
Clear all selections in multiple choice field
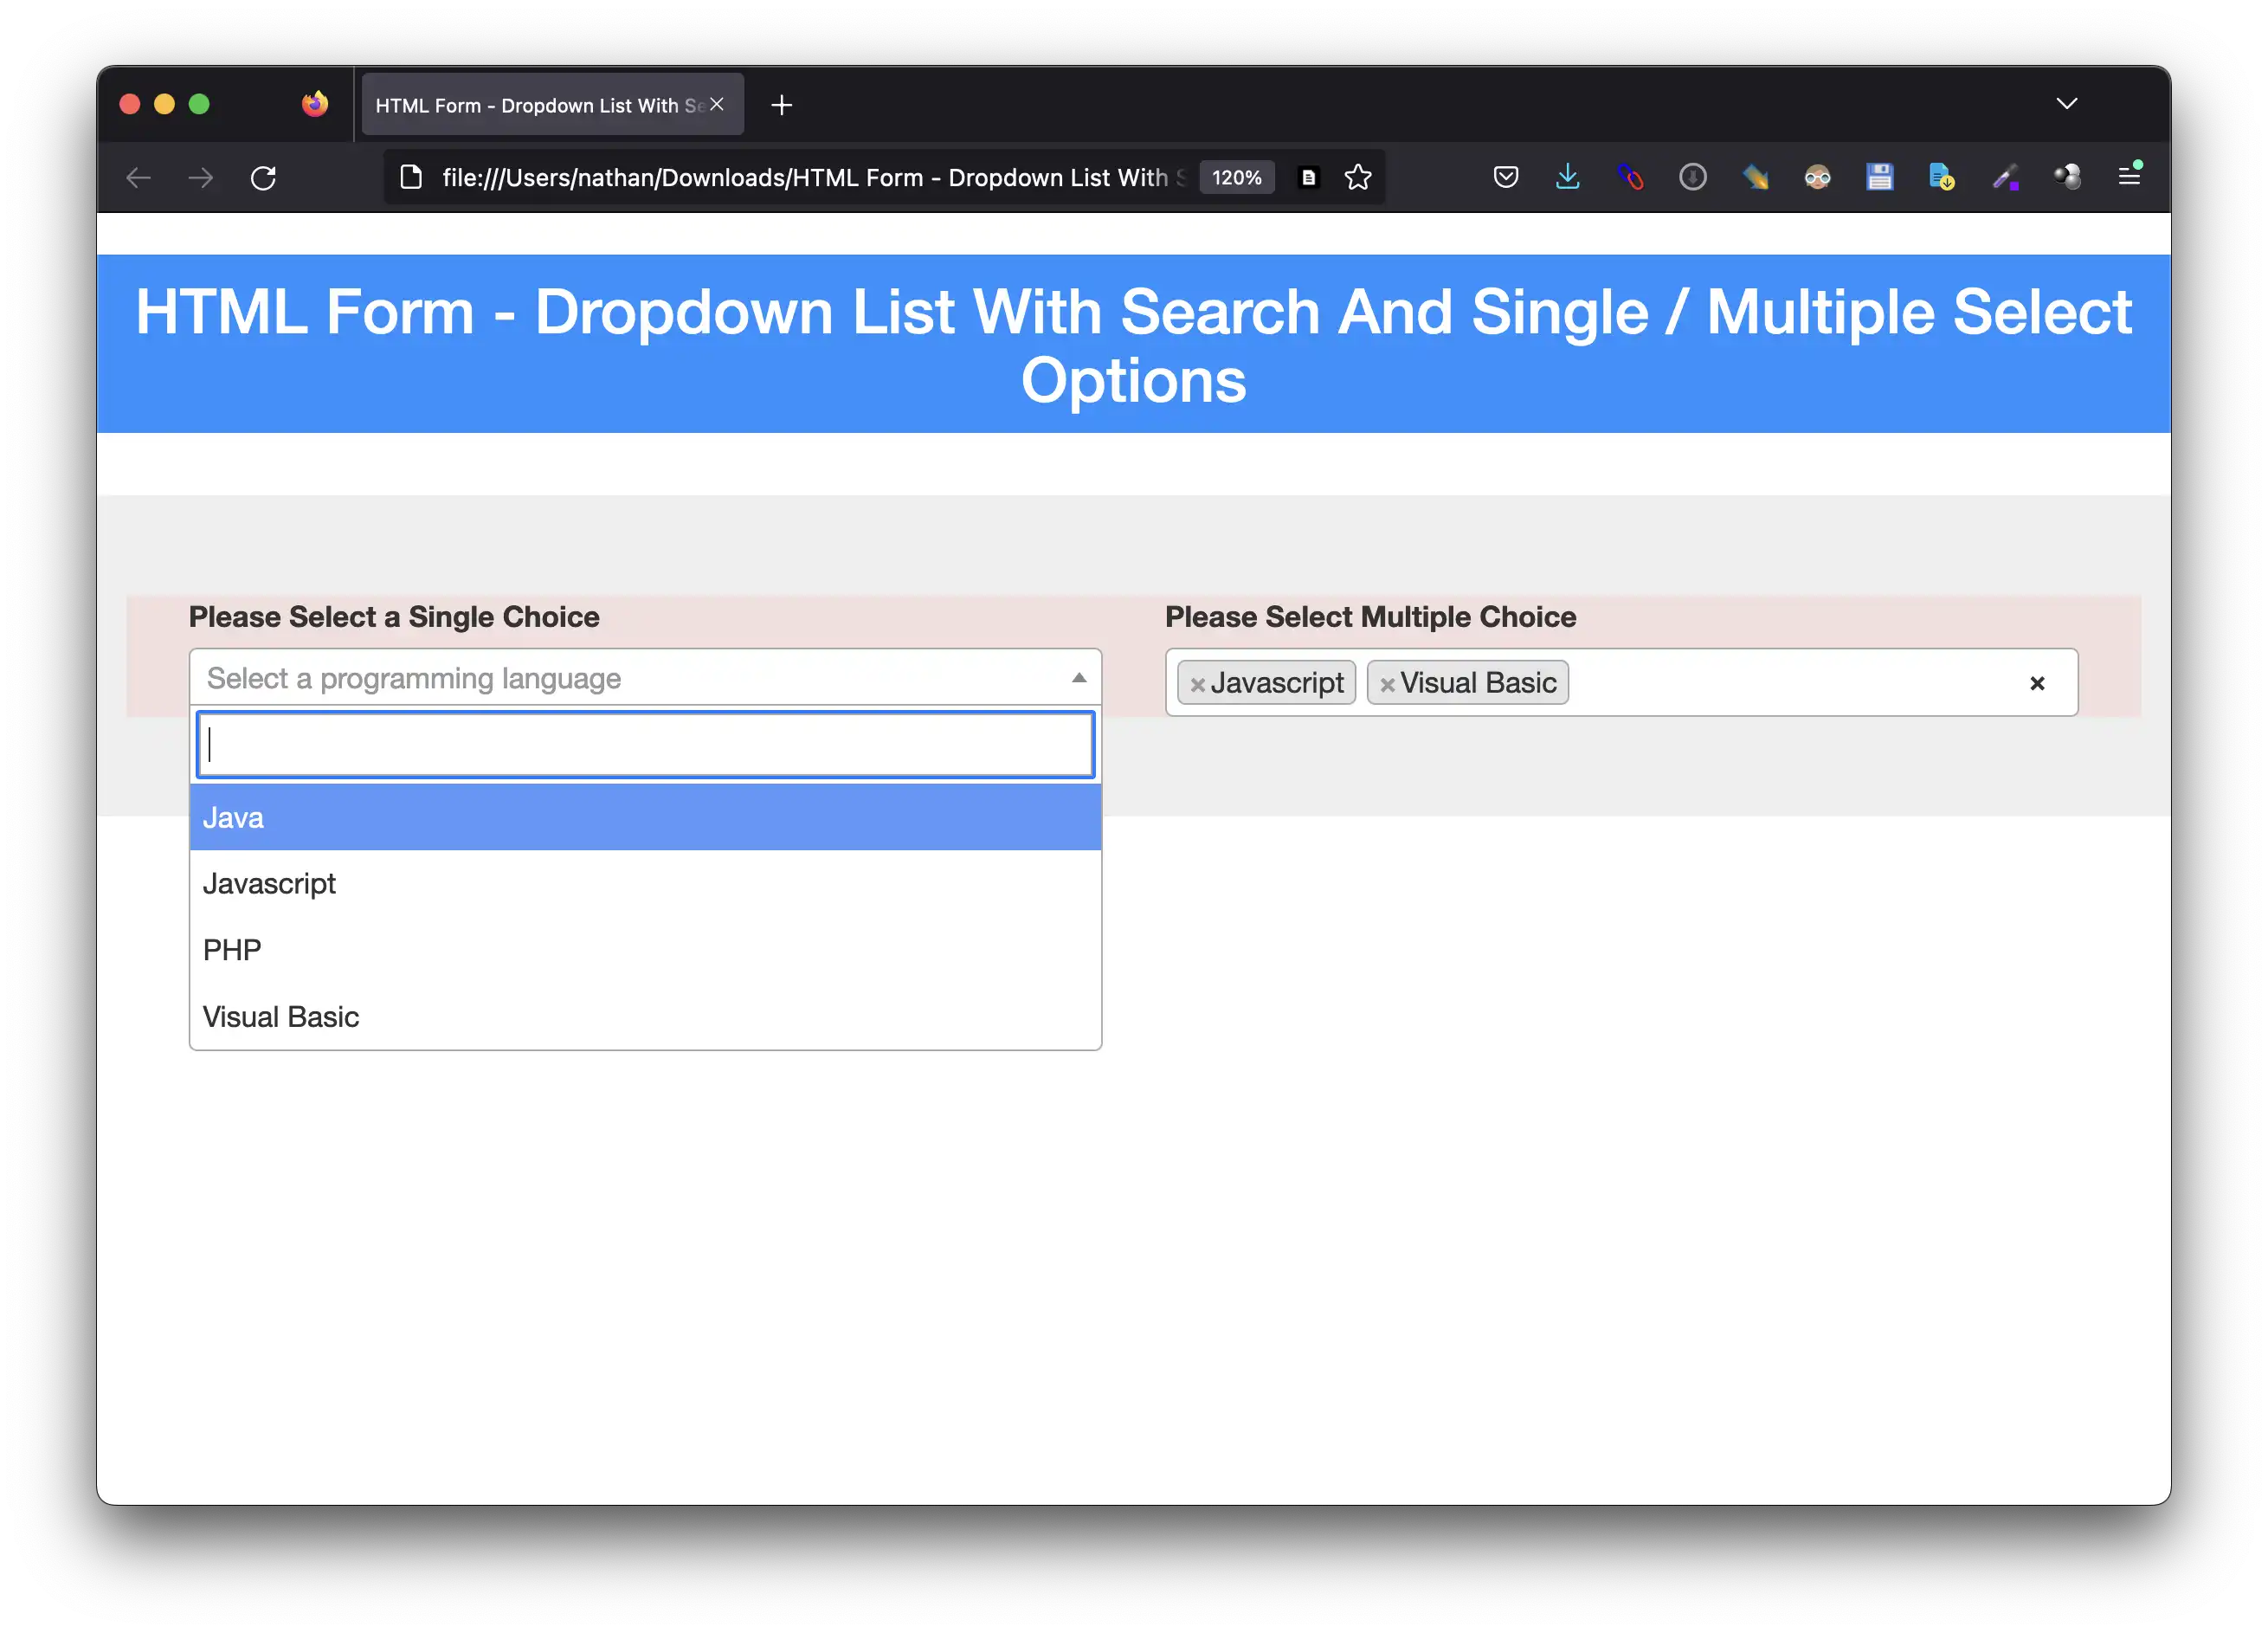[x=2039, y=681]
